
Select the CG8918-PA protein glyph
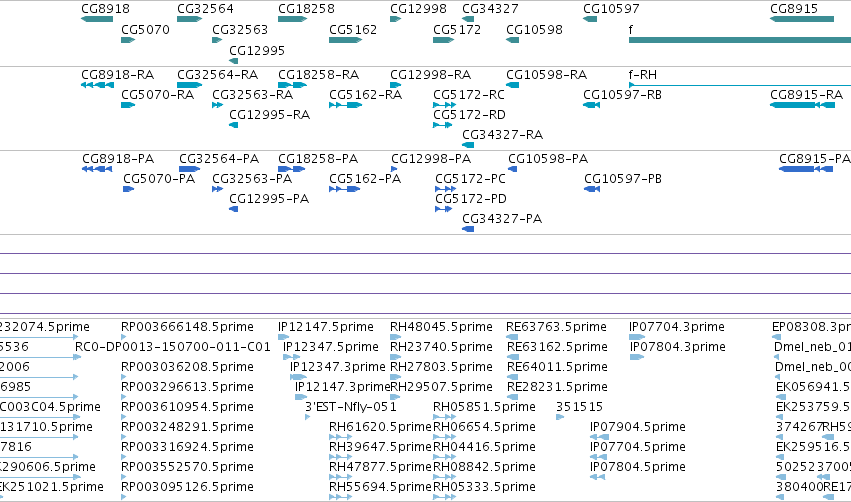pos(97,169)
